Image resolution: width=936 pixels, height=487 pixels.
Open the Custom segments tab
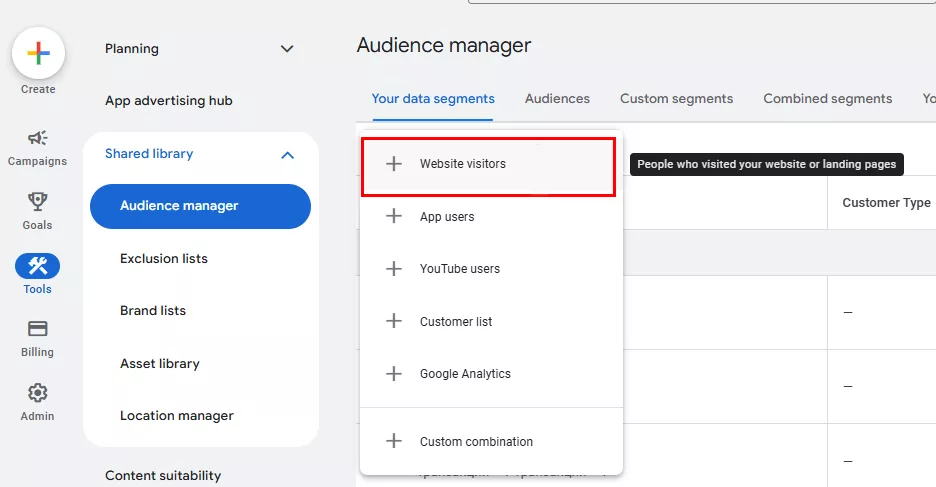coord(676,99)
